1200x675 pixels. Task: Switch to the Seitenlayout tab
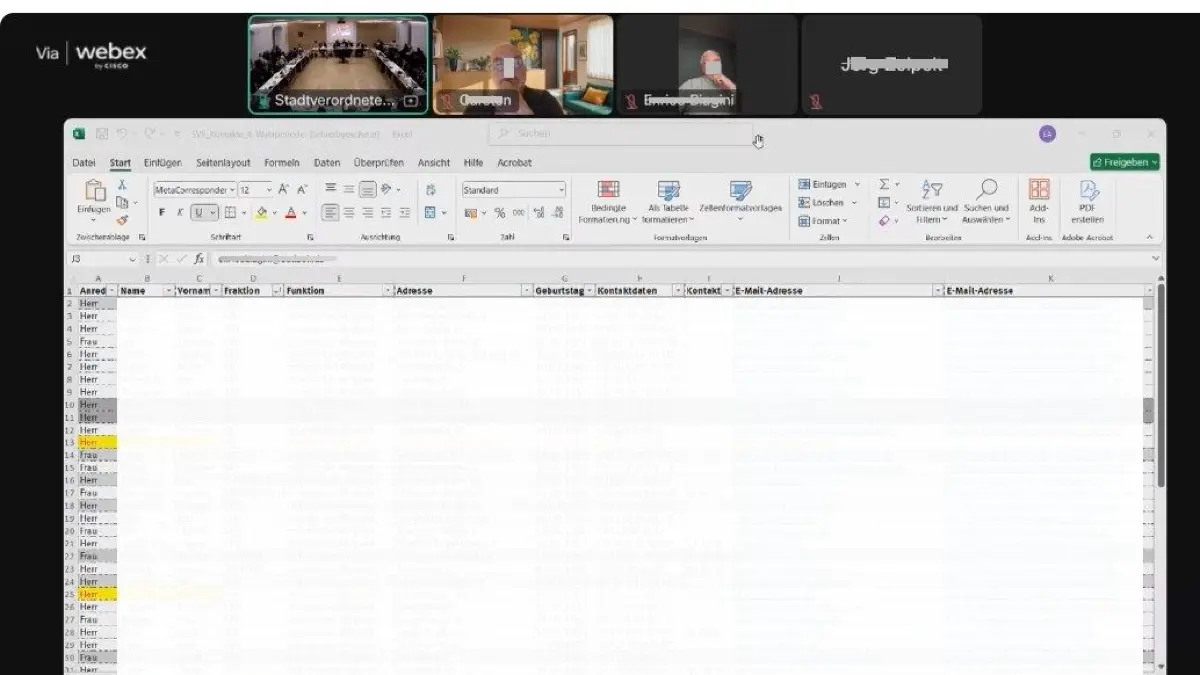(x=225, y=163)
